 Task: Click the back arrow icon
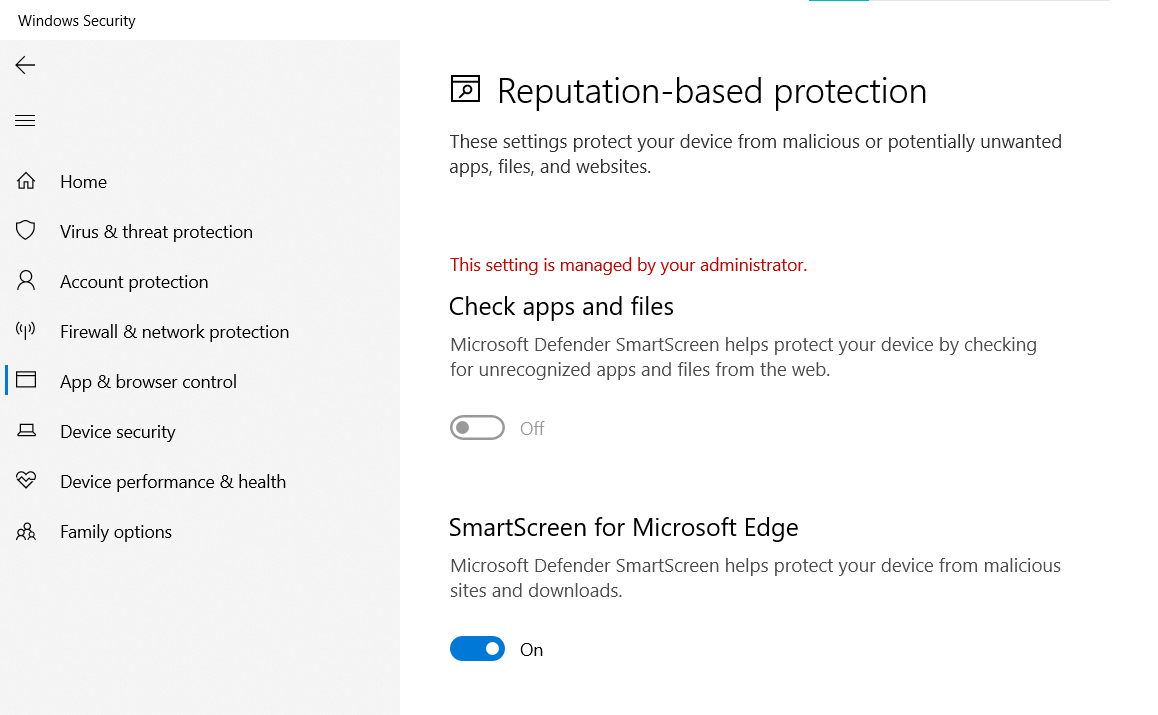click(25, 66)
